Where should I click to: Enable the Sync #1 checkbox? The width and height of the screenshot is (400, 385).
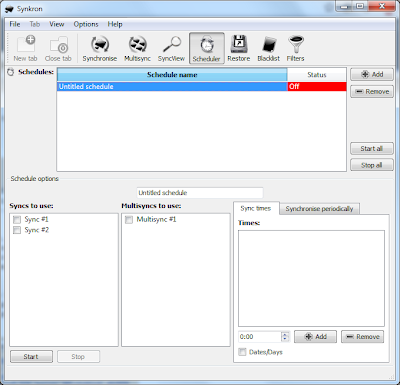pyautogui.click(x=17, y=220)
